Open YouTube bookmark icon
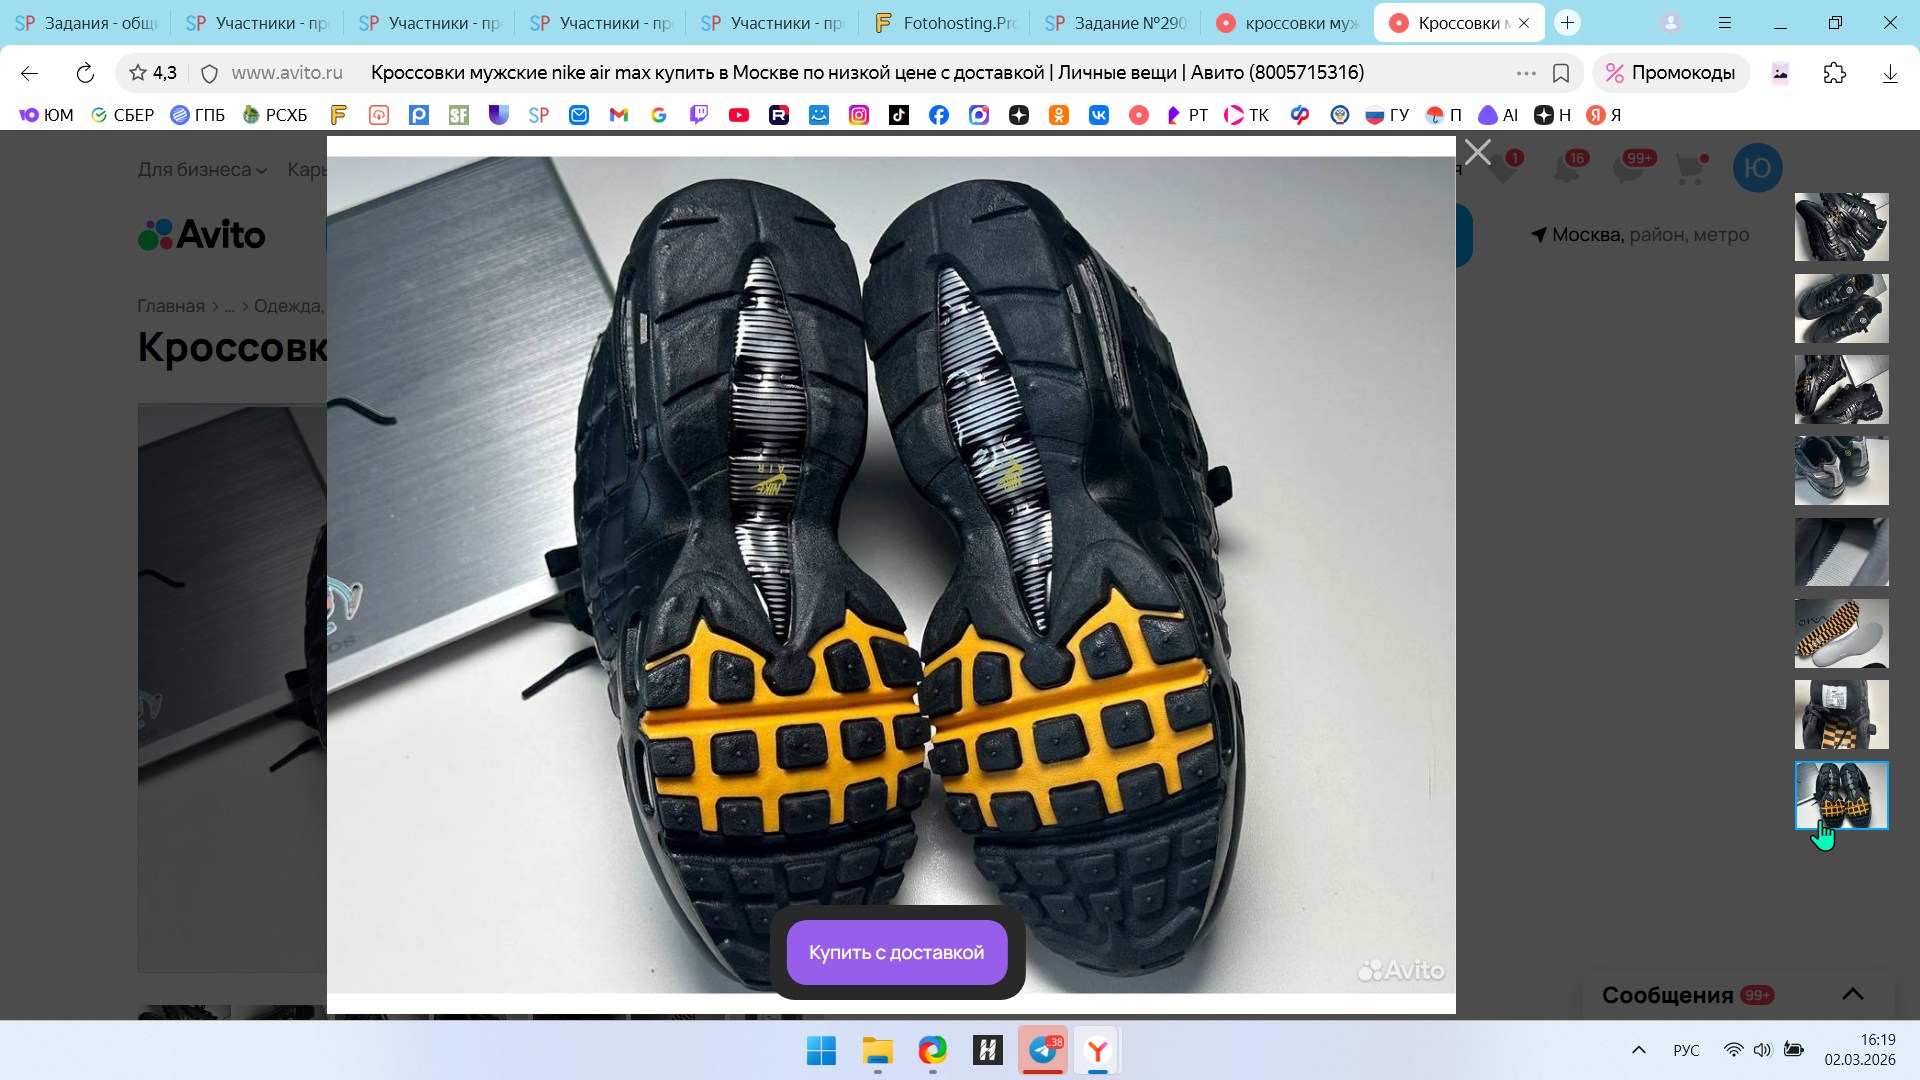This screenshot has height=1080, width=1920. point(739,115)
